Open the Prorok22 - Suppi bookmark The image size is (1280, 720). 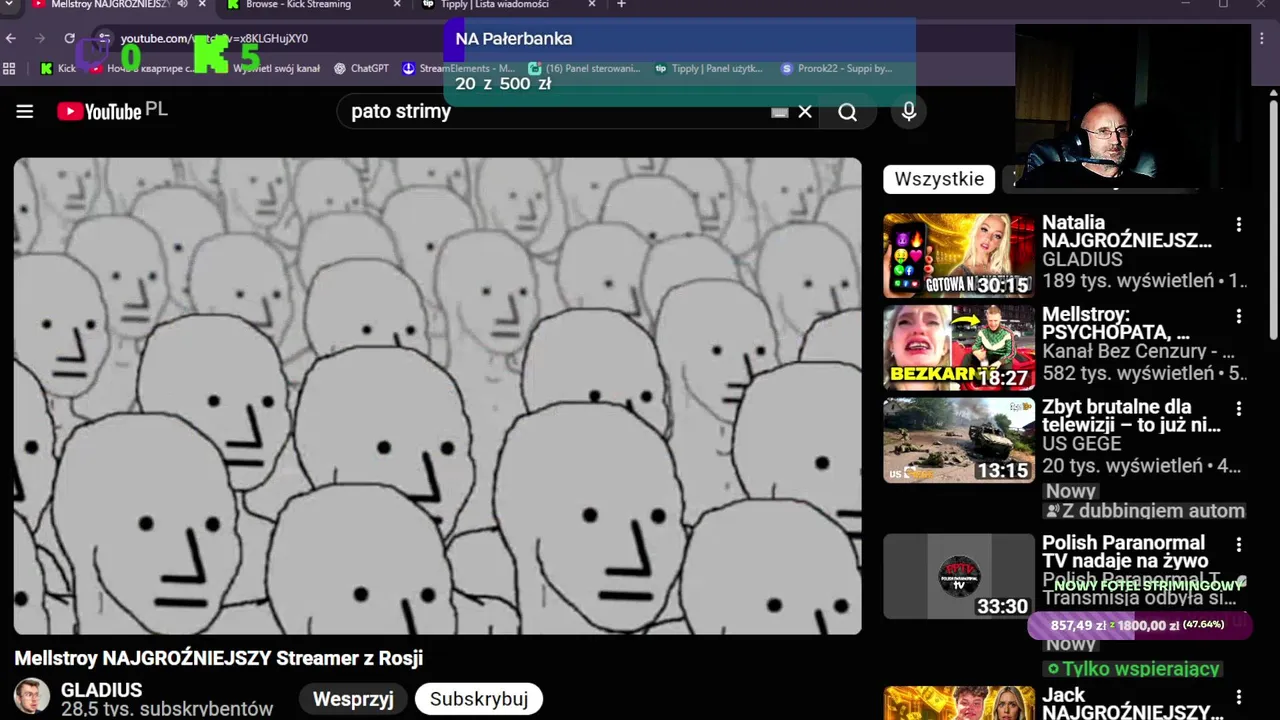(837, 68)
